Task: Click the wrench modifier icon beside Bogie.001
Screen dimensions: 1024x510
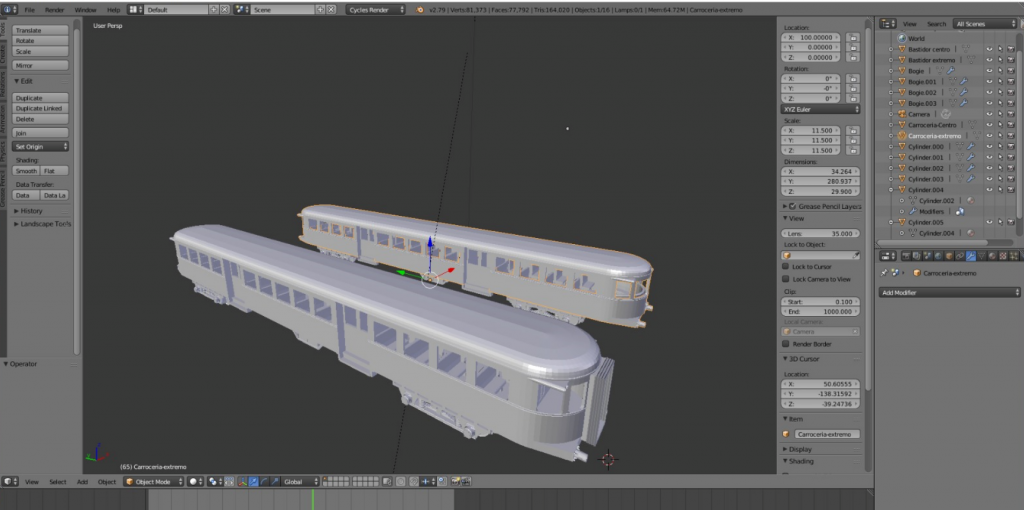Action: tap(962, 81)
